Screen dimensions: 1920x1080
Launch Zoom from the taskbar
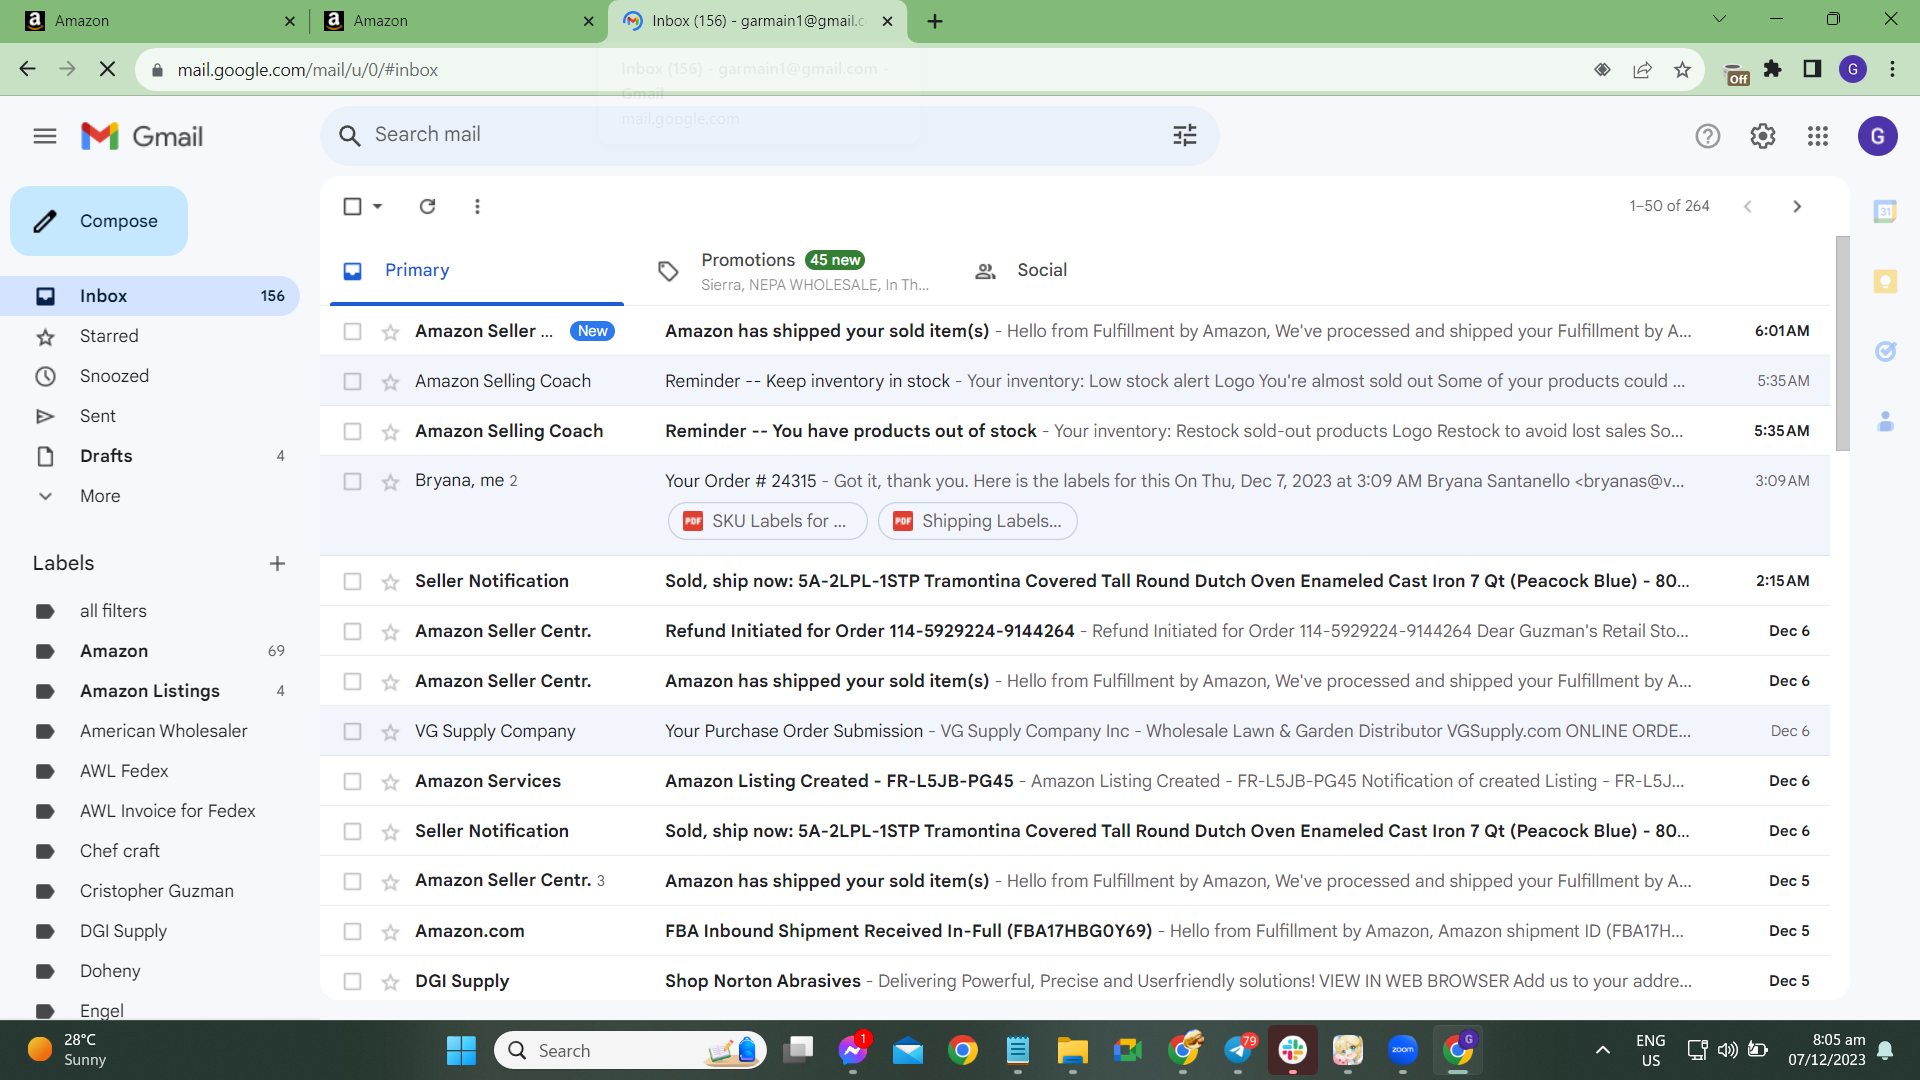[1403, 1050]
